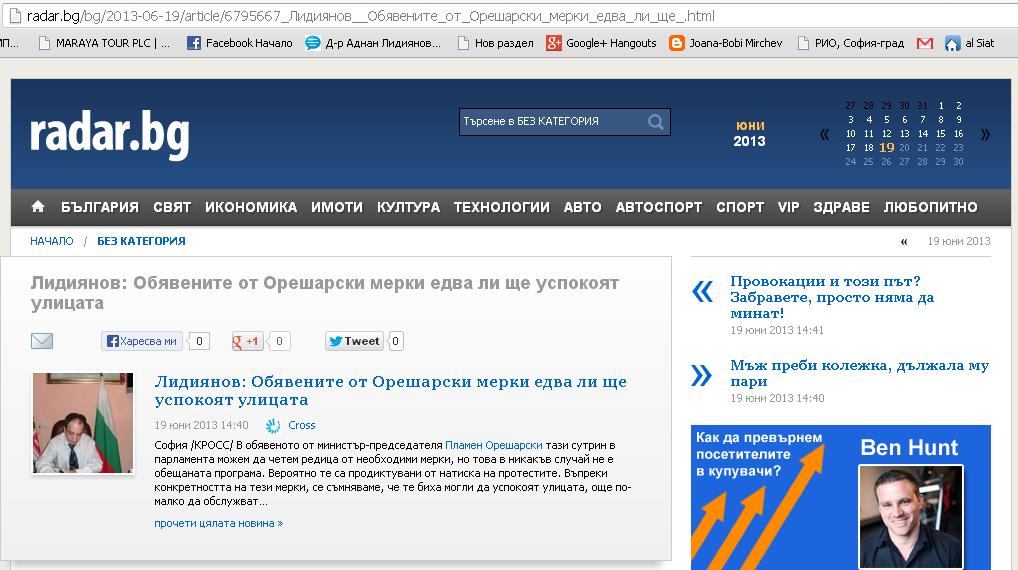Click the date '19 юни 2013' in breadcrumb row

click(x=958, y=242)
